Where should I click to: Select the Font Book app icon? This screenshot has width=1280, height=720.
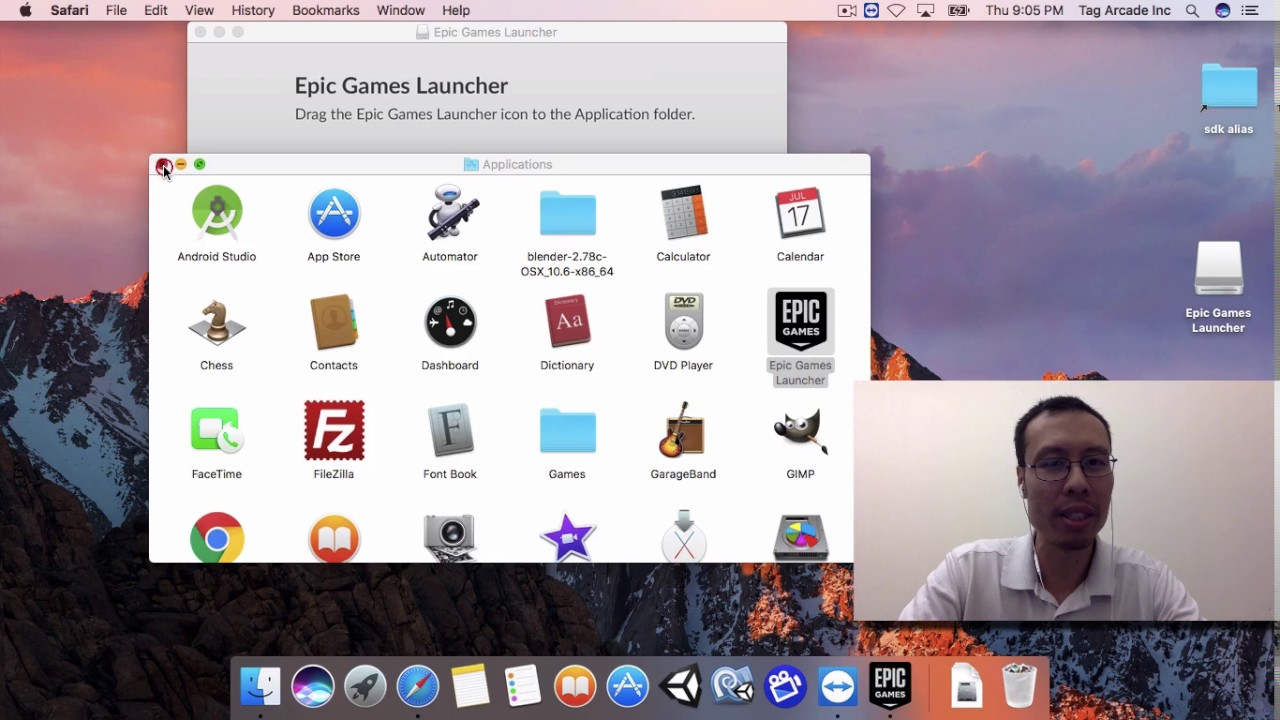tap(450, 431)
